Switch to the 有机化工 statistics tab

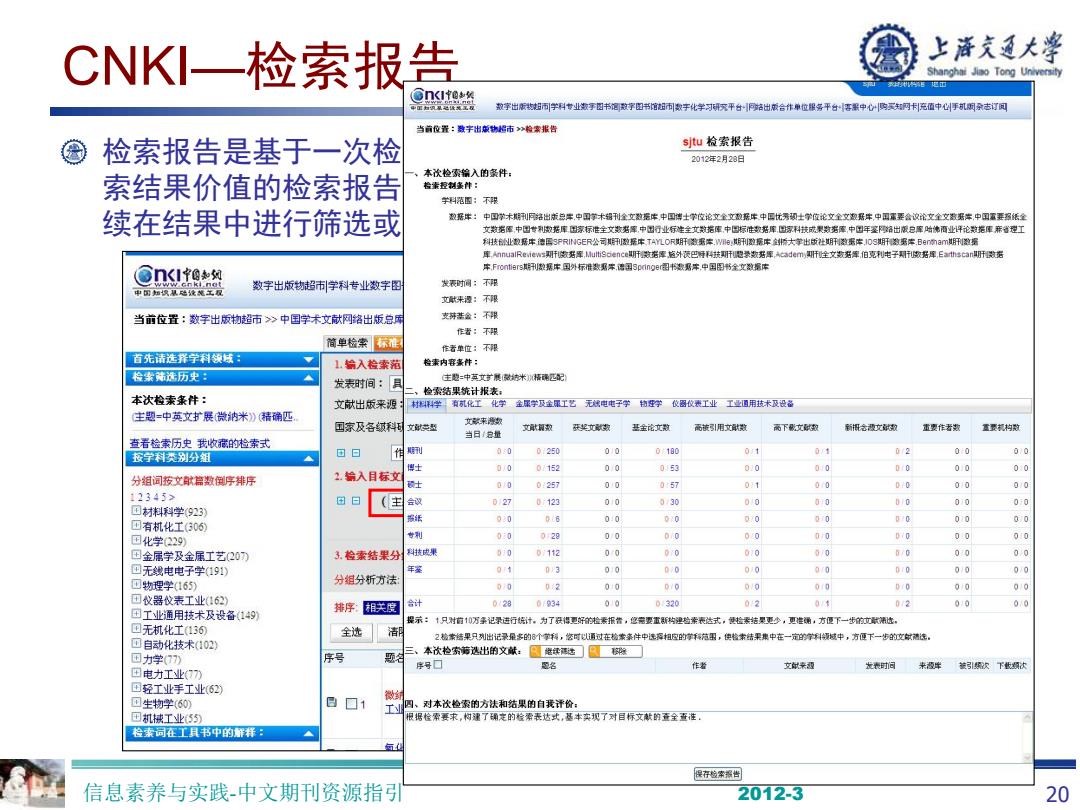point(466,404)
